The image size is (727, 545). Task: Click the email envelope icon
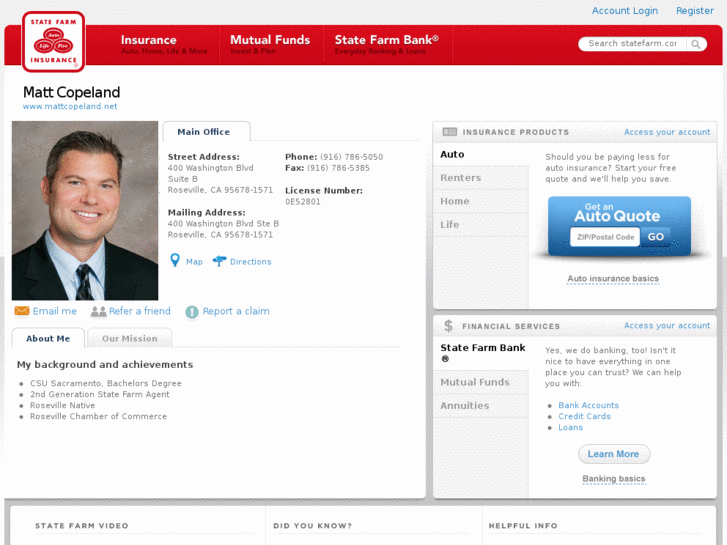(22, 311)
